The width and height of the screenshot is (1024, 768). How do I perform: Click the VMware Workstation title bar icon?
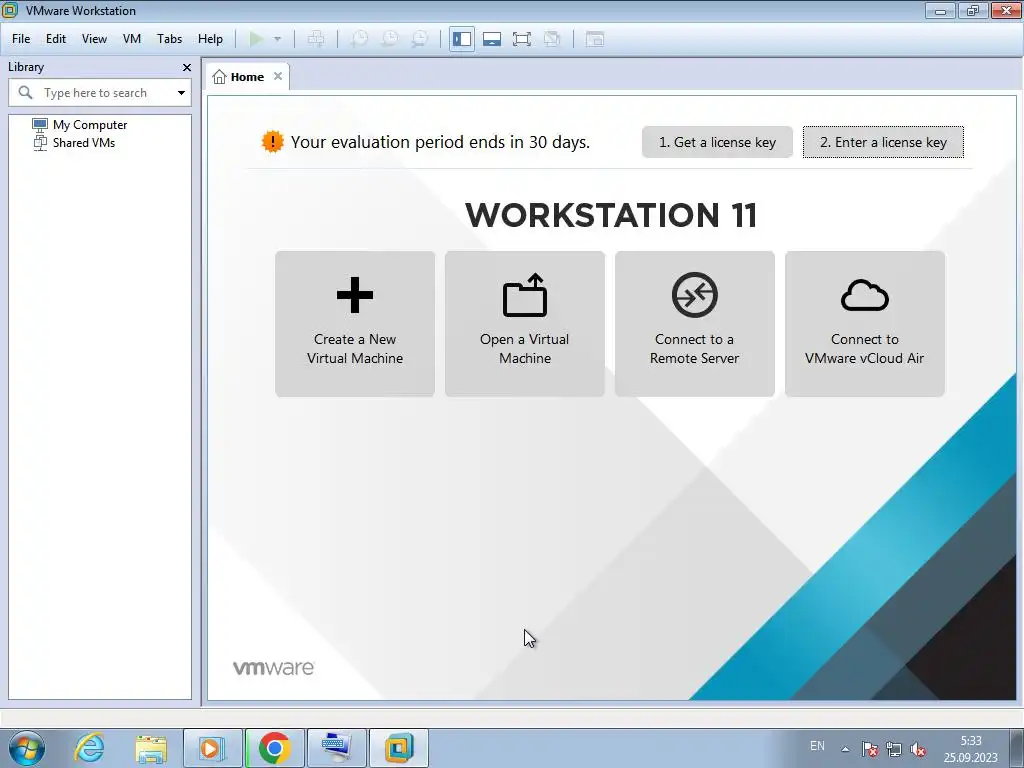10,10
